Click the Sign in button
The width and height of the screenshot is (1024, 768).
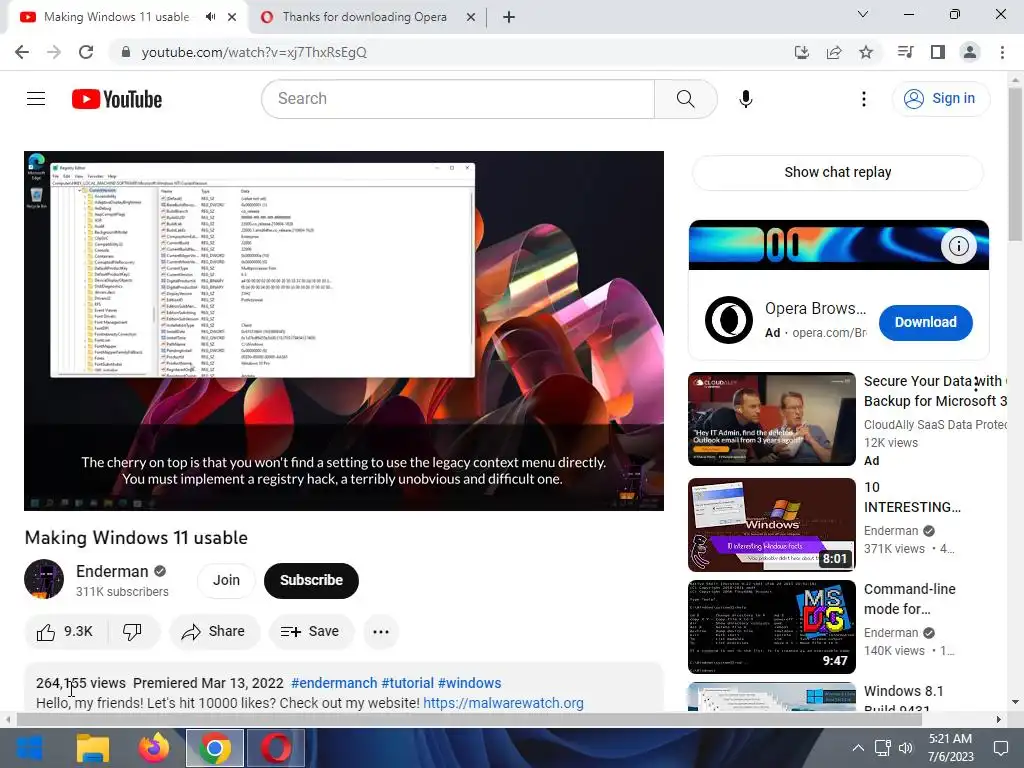(940, 99)
